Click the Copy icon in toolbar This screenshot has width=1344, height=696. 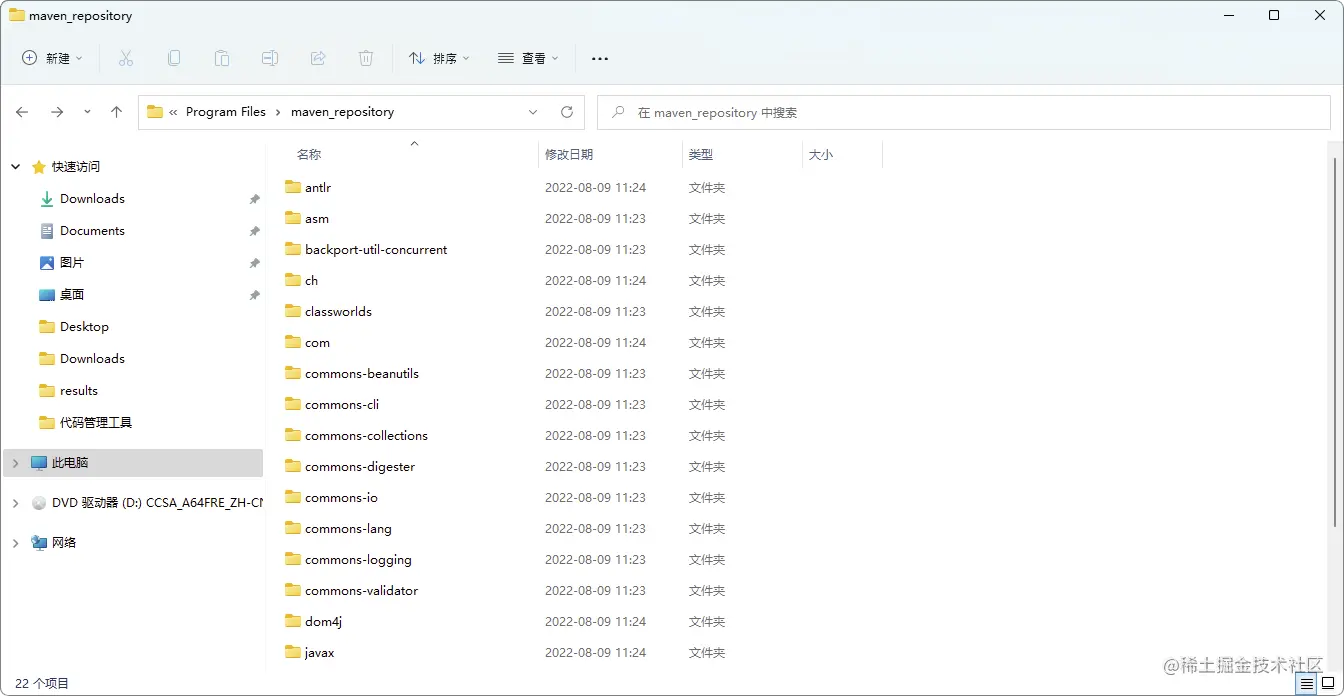coord(174,59)
